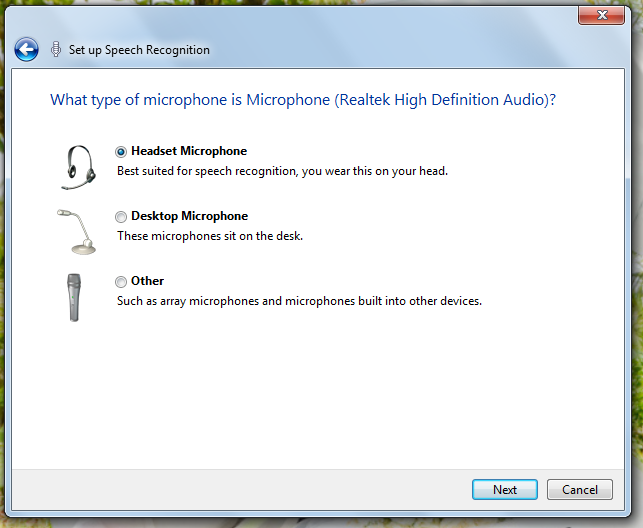The height and width of the screenshot is (528, 643).
Task: Click the "Desktop Microphone" label text
Action: pyautogui.click(x=189, y=216)
